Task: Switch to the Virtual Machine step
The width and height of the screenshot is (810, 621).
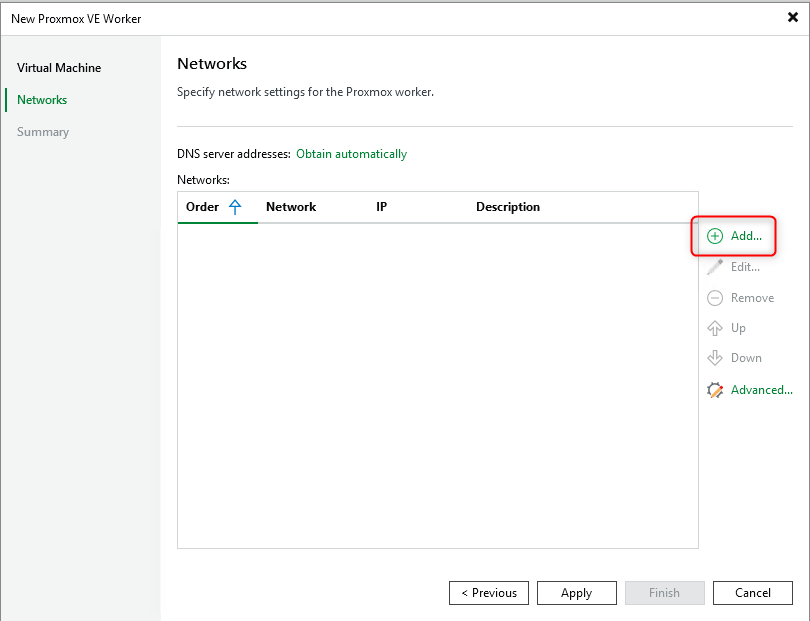Action: tap(59, 67)
